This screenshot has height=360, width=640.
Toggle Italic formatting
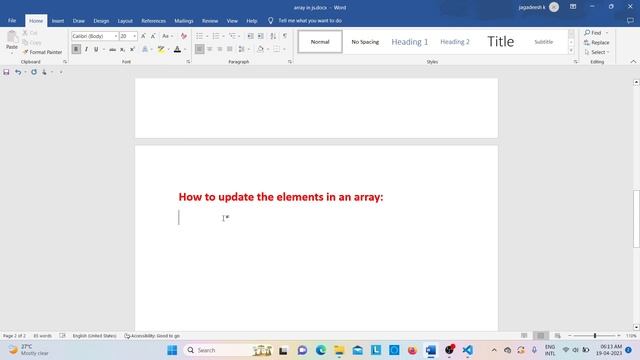point(86,49)
